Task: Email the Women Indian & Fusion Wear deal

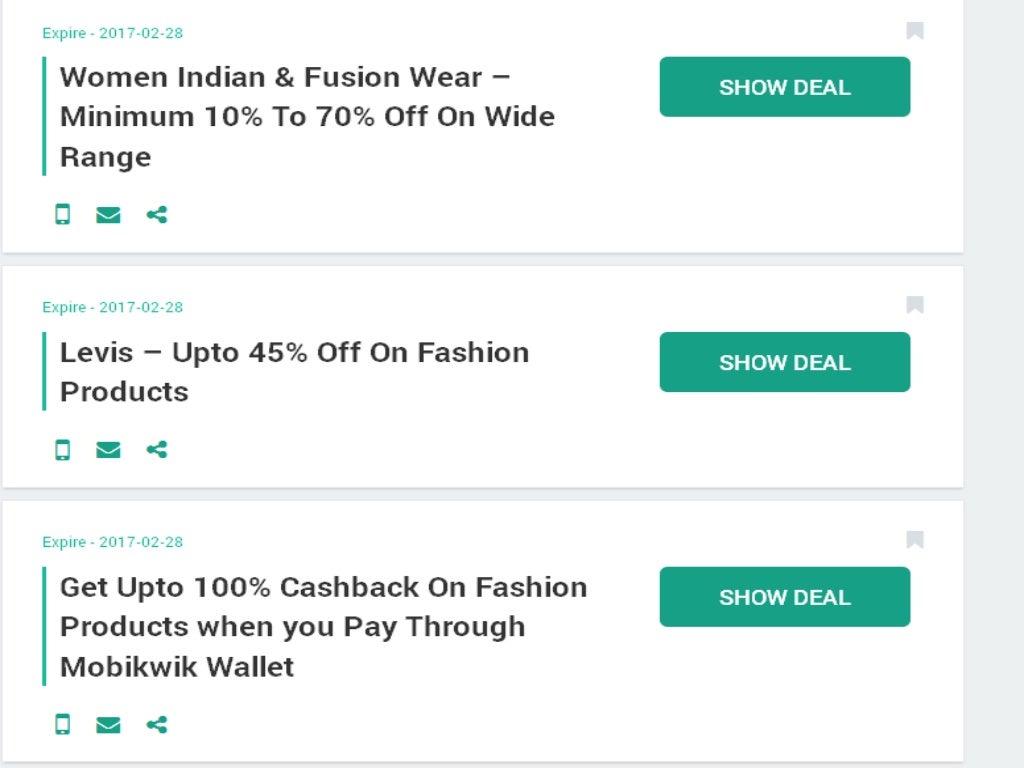Action: point(108,214)
